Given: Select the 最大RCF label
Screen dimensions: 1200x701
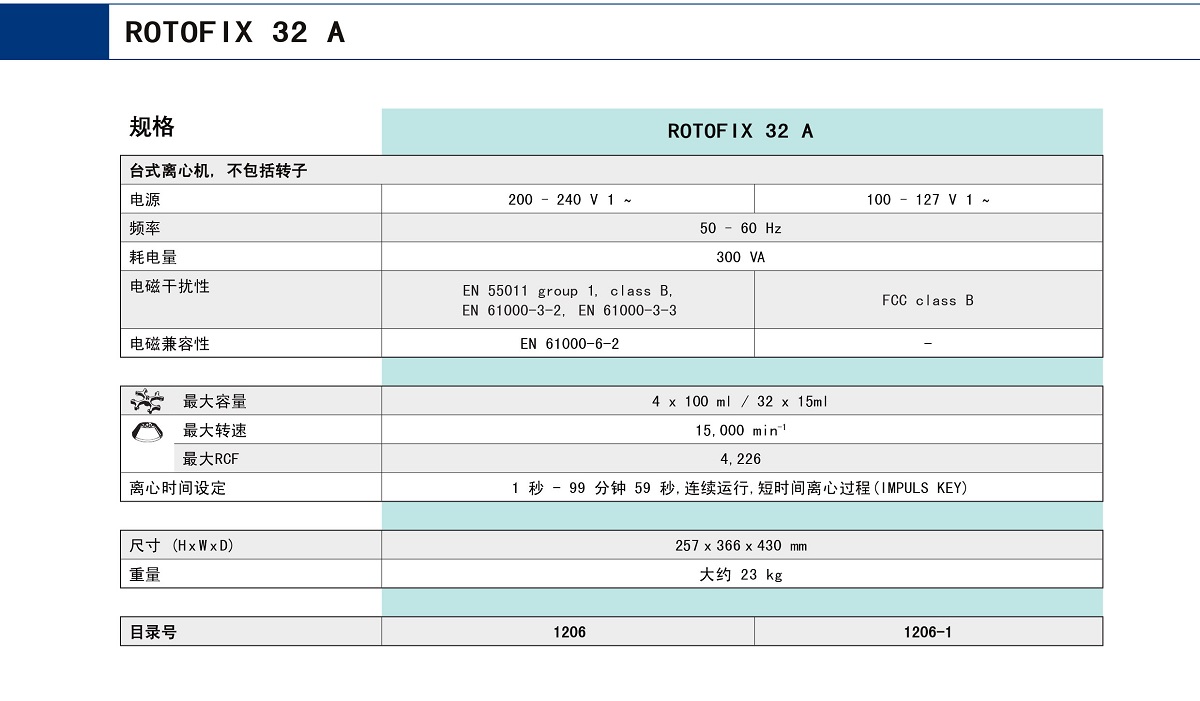Looking at the screenshot, I should [211, 460].
